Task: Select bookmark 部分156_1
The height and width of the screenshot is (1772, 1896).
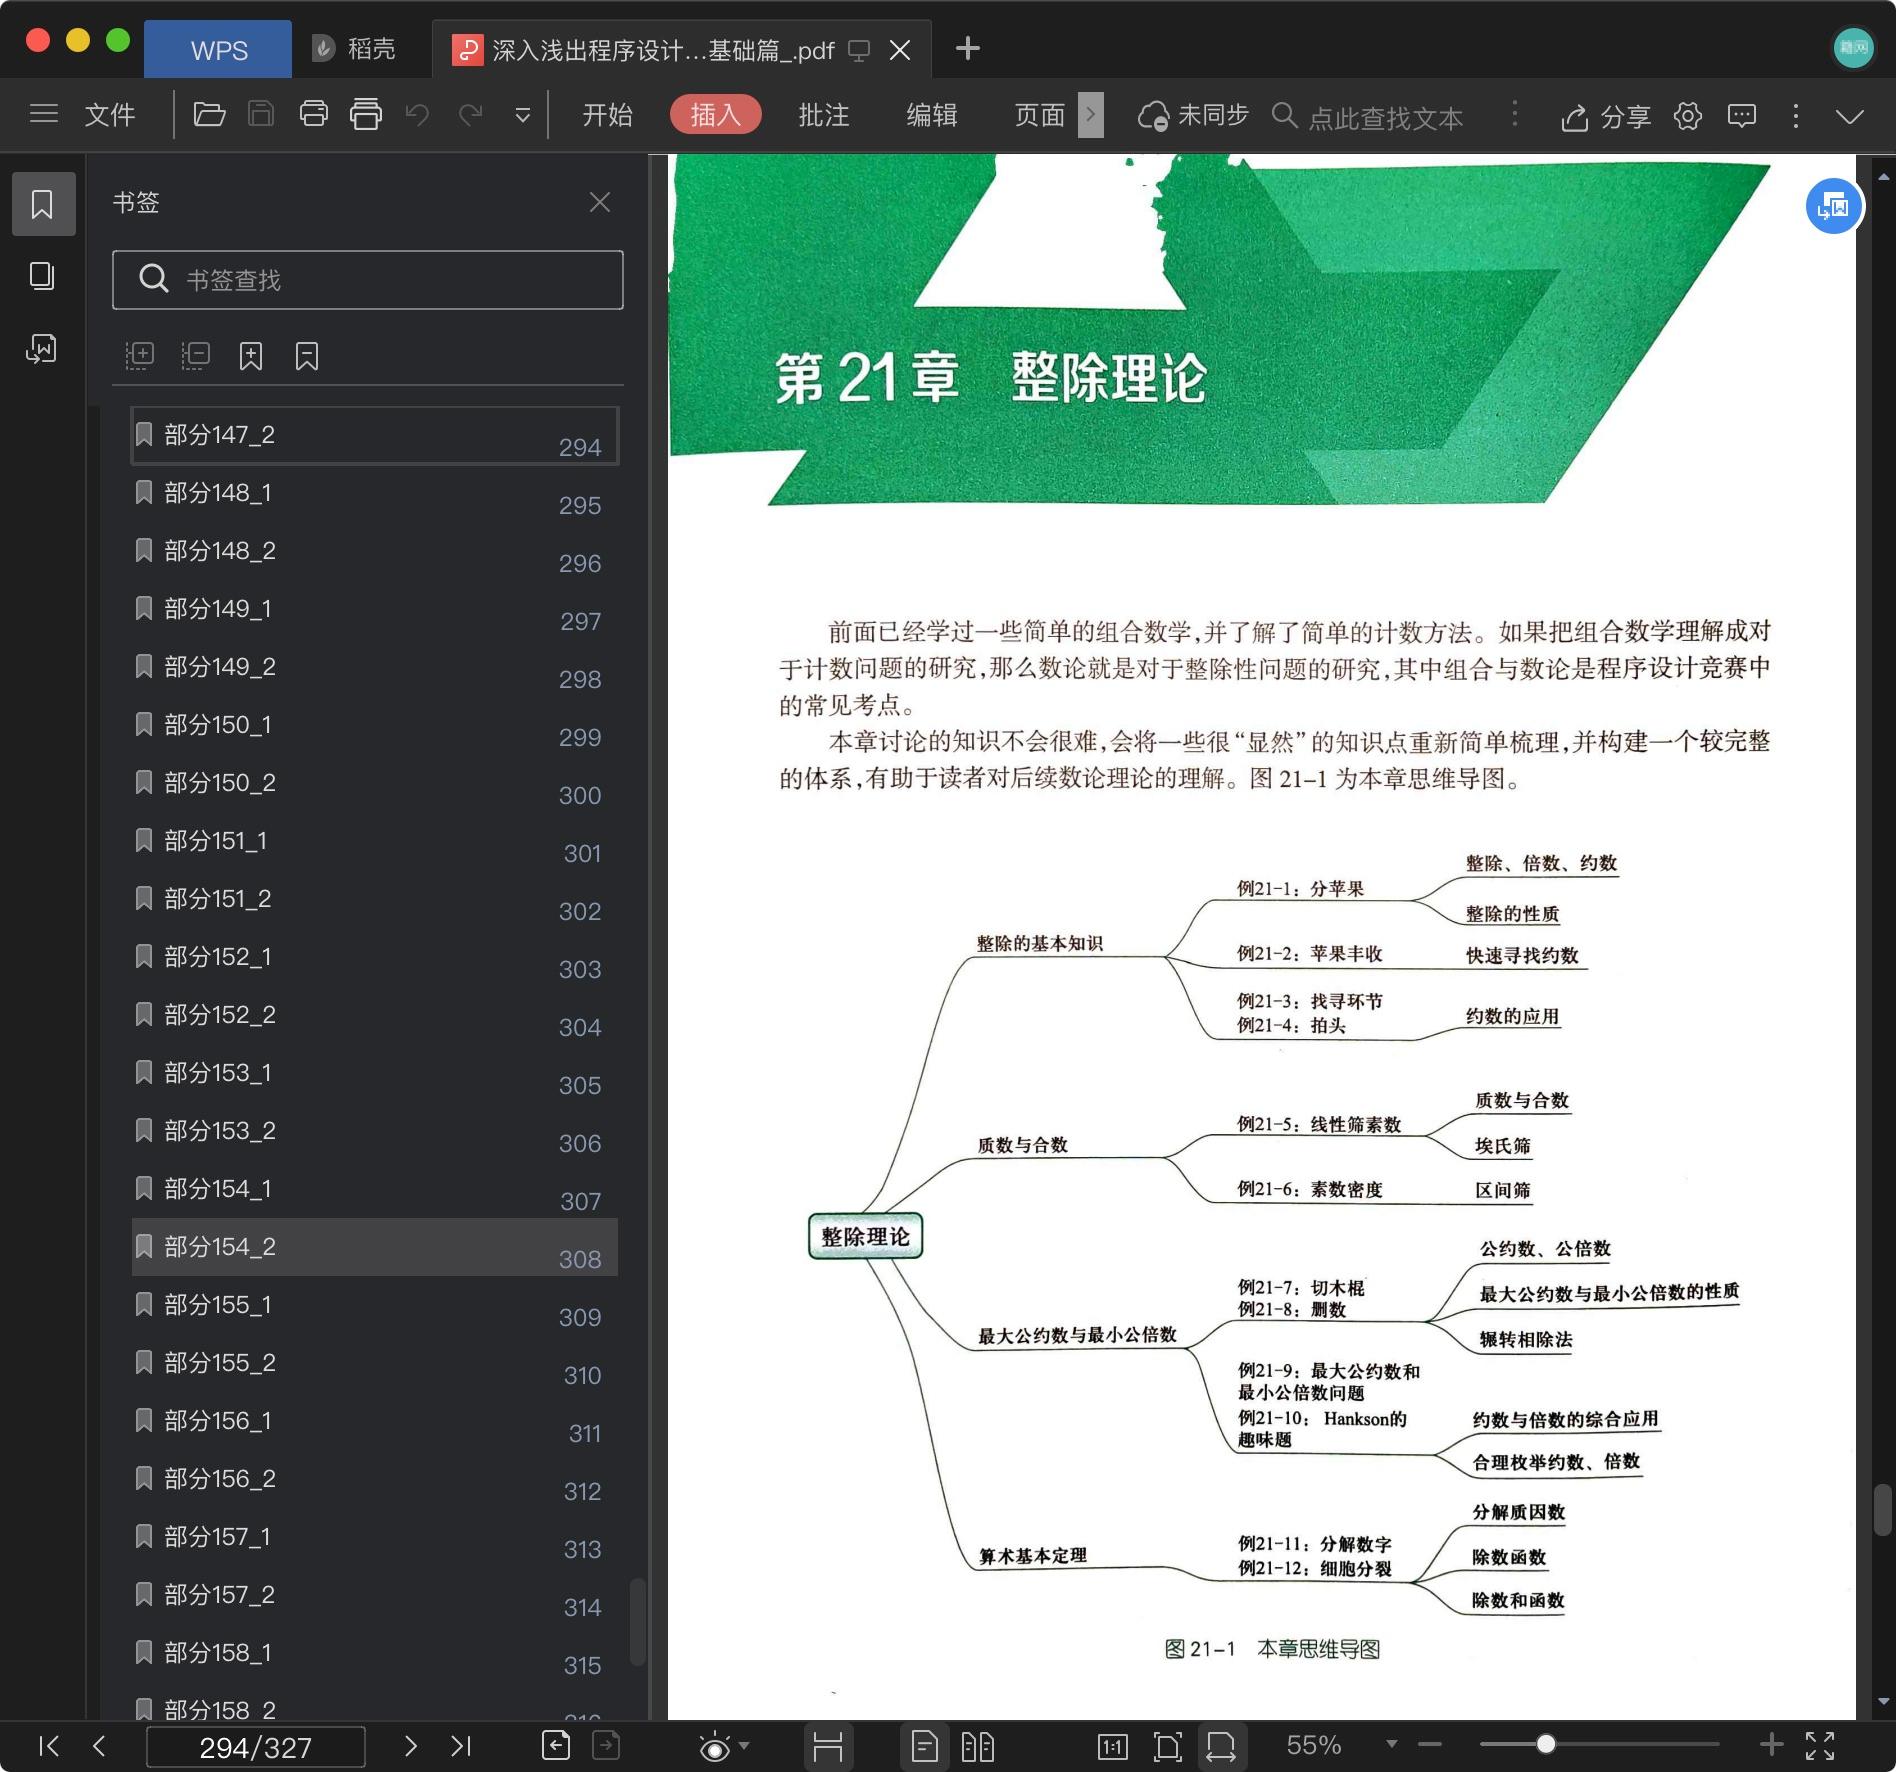Action: pyautogui.click(x=375, y=1421)
